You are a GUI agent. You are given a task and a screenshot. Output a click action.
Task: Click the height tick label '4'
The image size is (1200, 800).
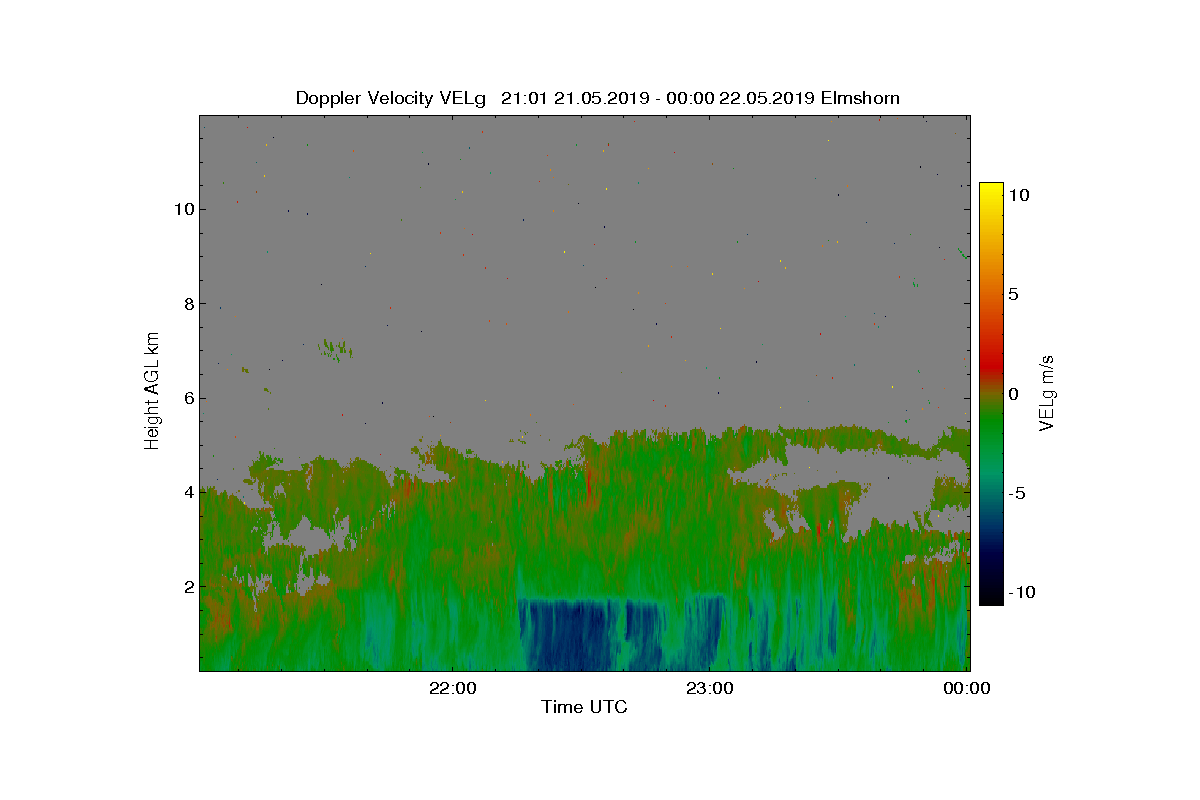click(187, 492)
